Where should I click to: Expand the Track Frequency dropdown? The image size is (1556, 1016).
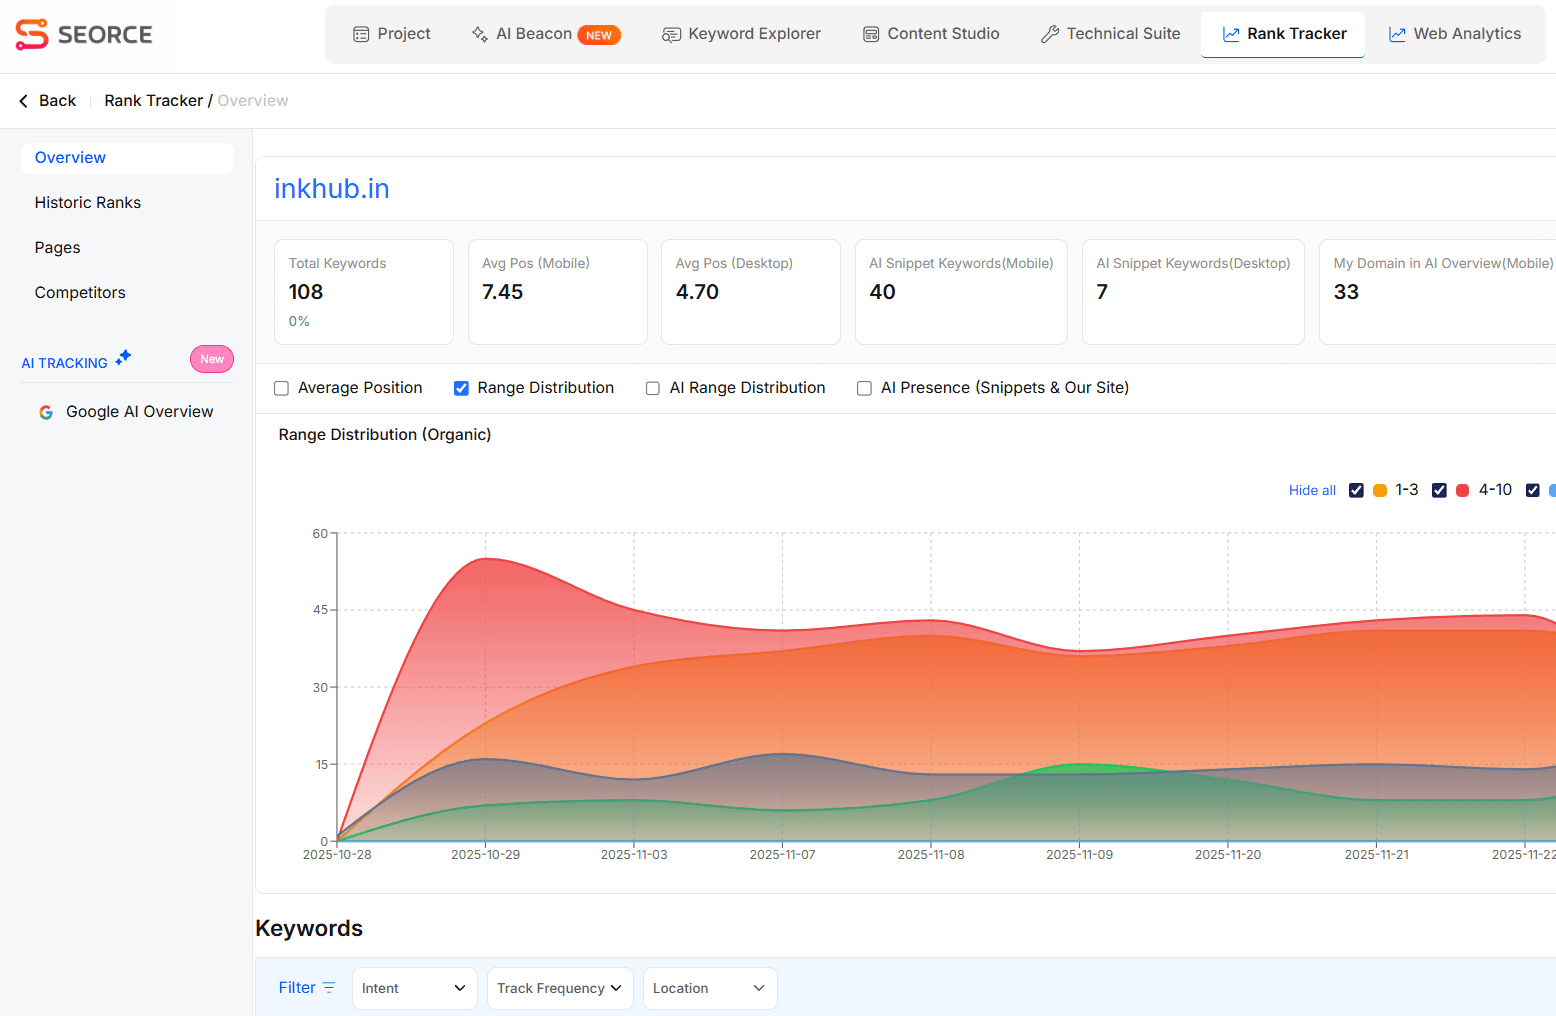pos(559,988)
